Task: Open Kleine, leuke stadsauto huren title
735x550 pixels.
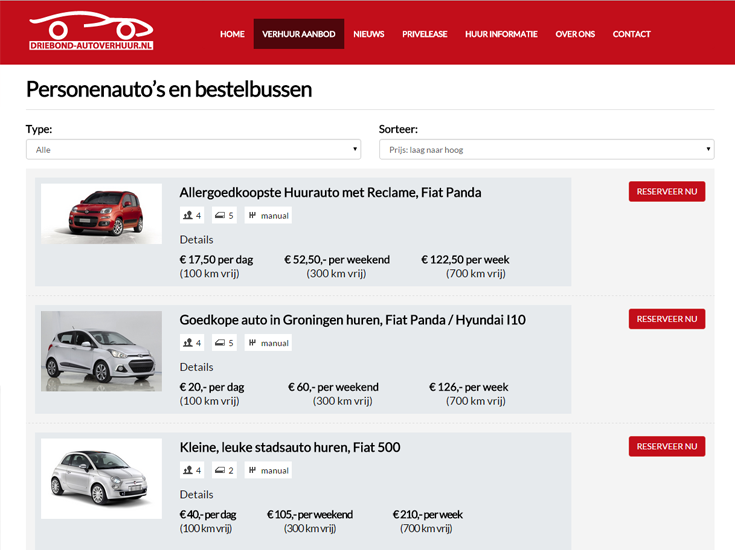Action: click(x=290, y=448)
